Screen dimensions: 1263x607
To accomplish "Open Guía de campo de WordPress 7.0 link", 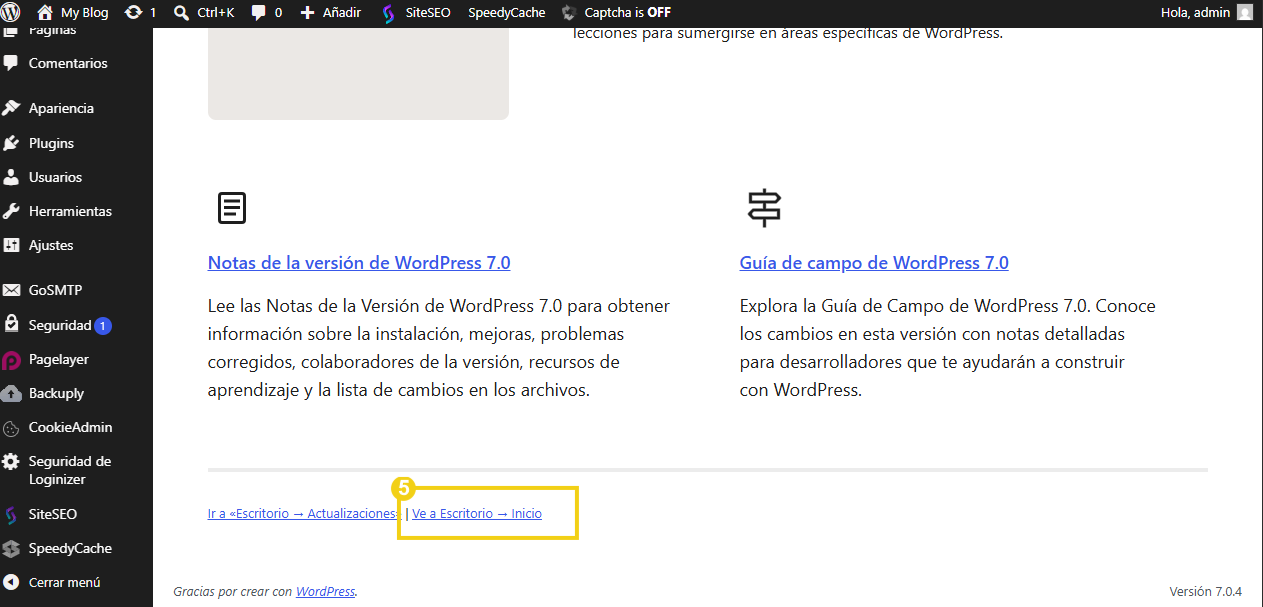I will coord(874,263).
